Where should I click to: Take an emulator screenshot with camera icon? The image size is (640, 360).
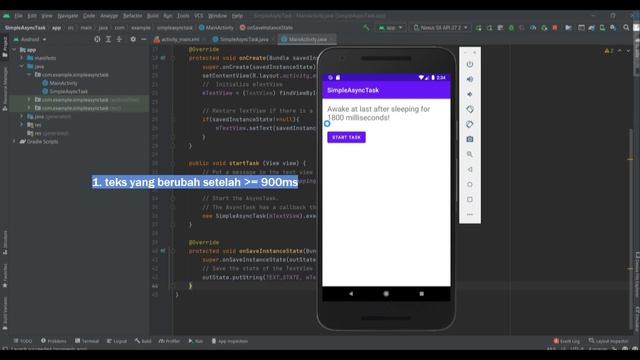[470, 139]
